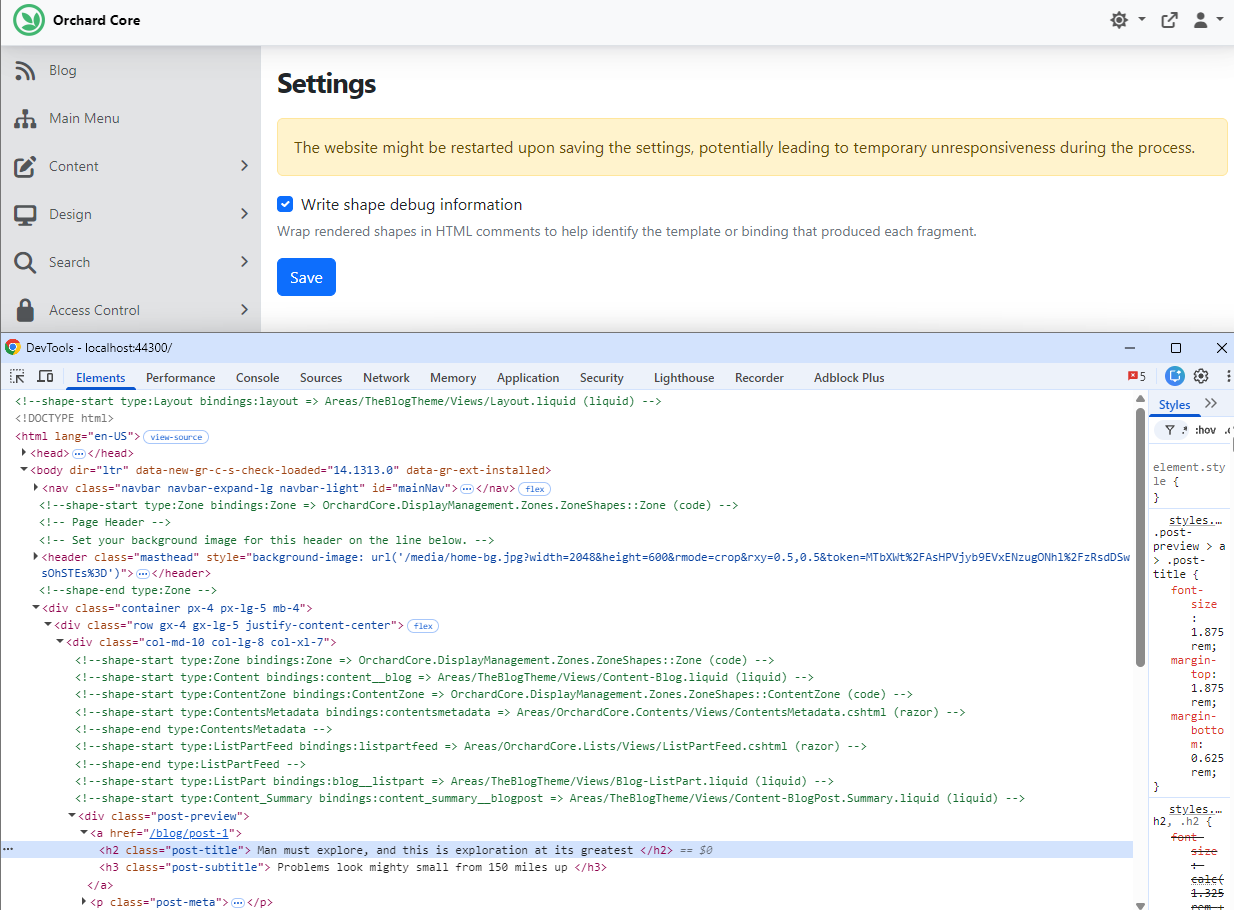Uncheck Write shape debug information checkbox
1234x910 pixels.
pyautogui.click(x=285, y=204)
